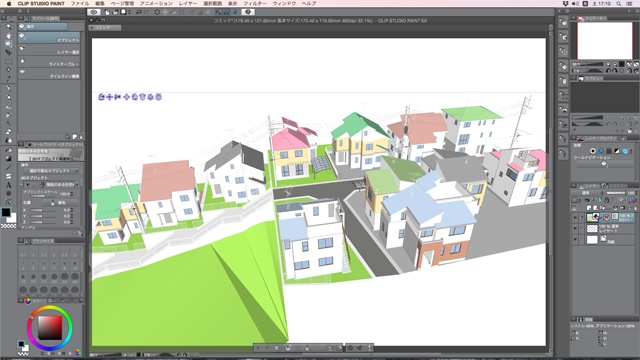
Task: Click the コミック canvas document tab
Action: (x=105, y=28)
